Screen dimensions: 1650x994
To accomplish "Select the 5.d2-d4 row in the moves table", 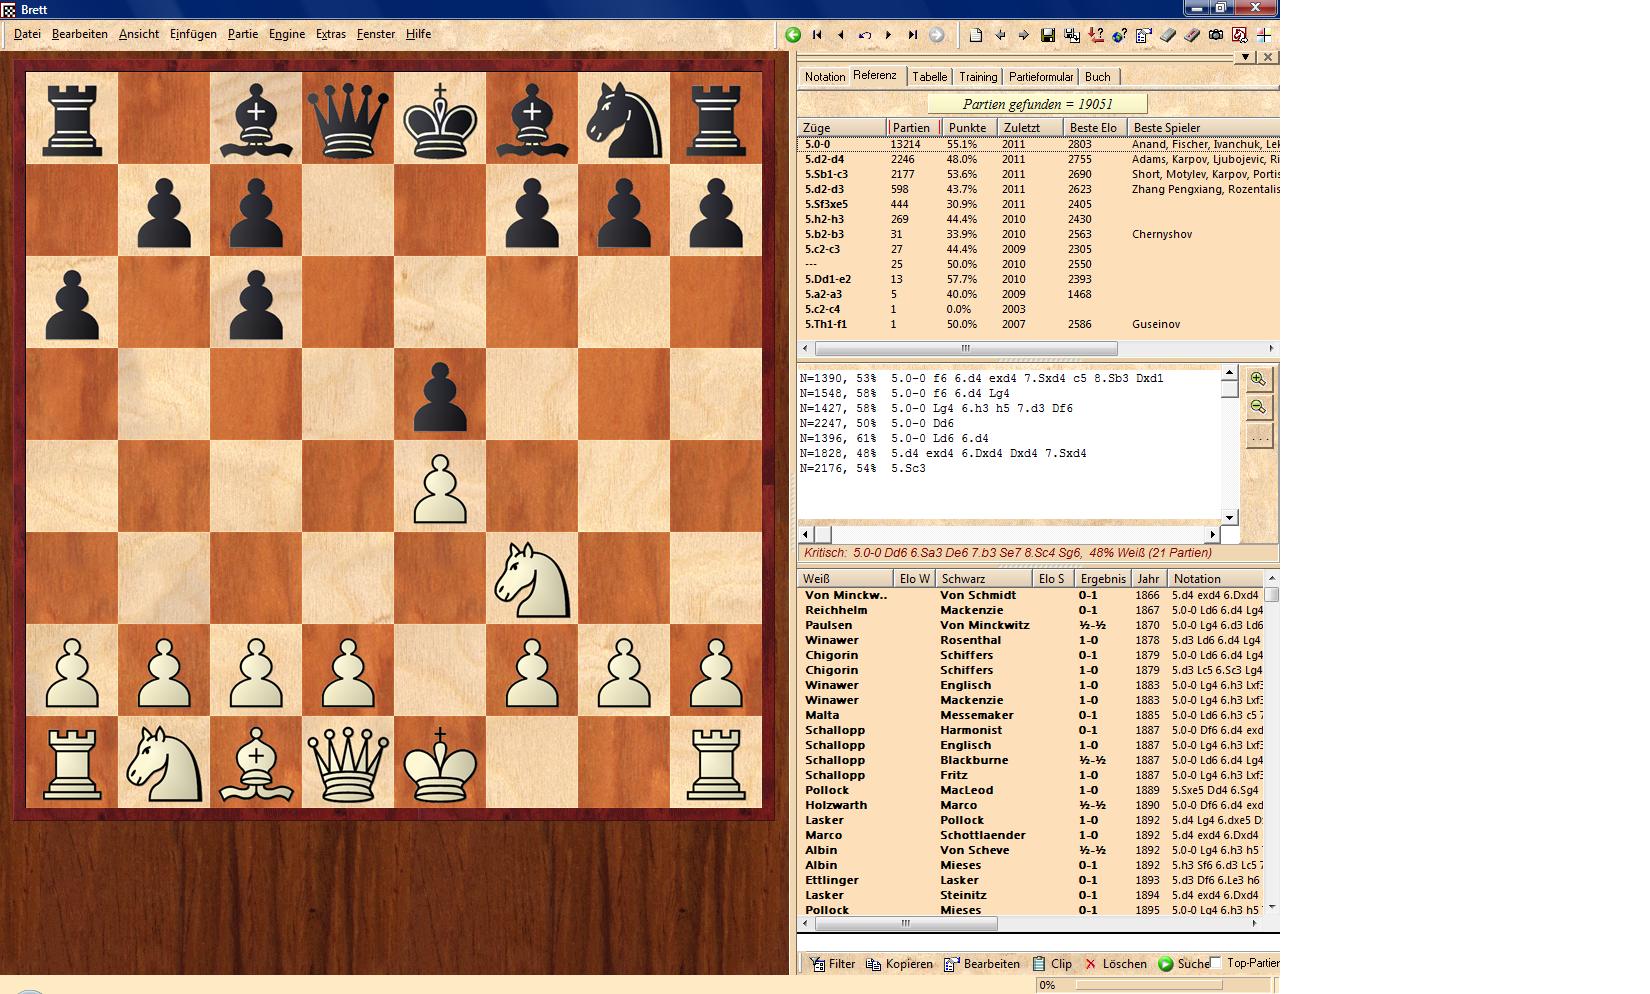I will tap(825, 159).
